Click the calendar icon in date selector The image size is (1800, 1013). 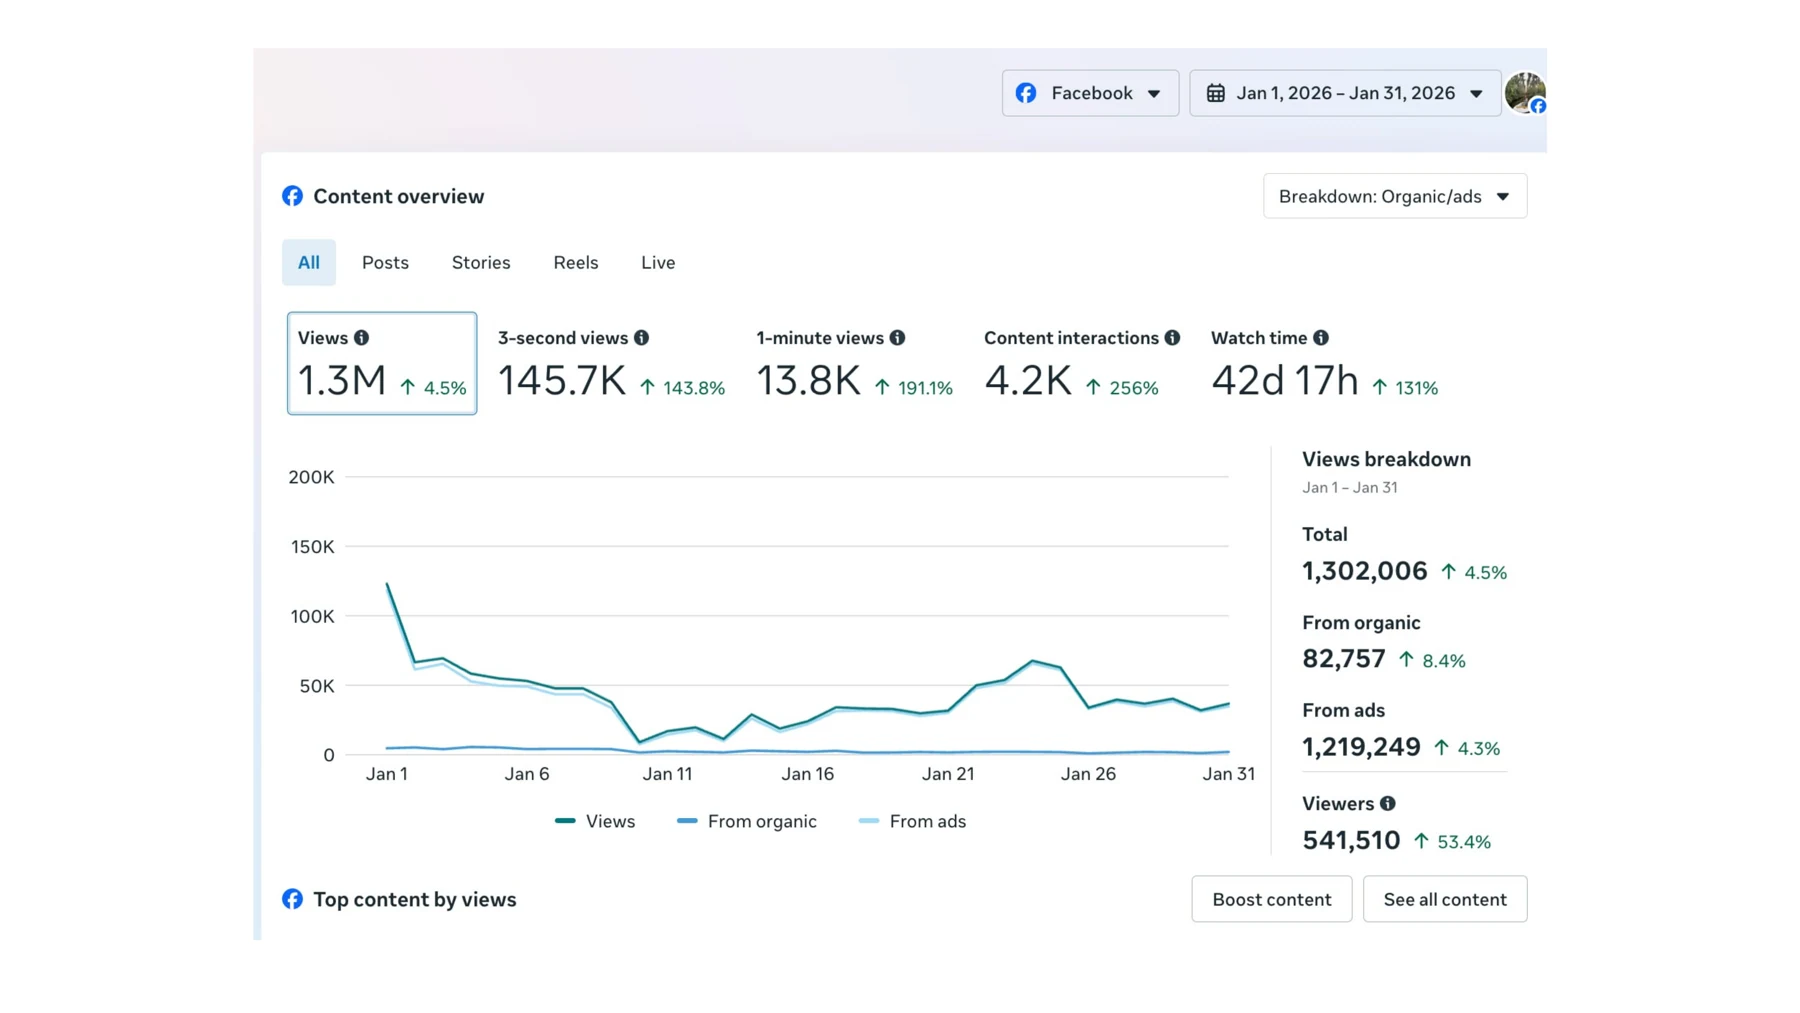coord(1216,93)
